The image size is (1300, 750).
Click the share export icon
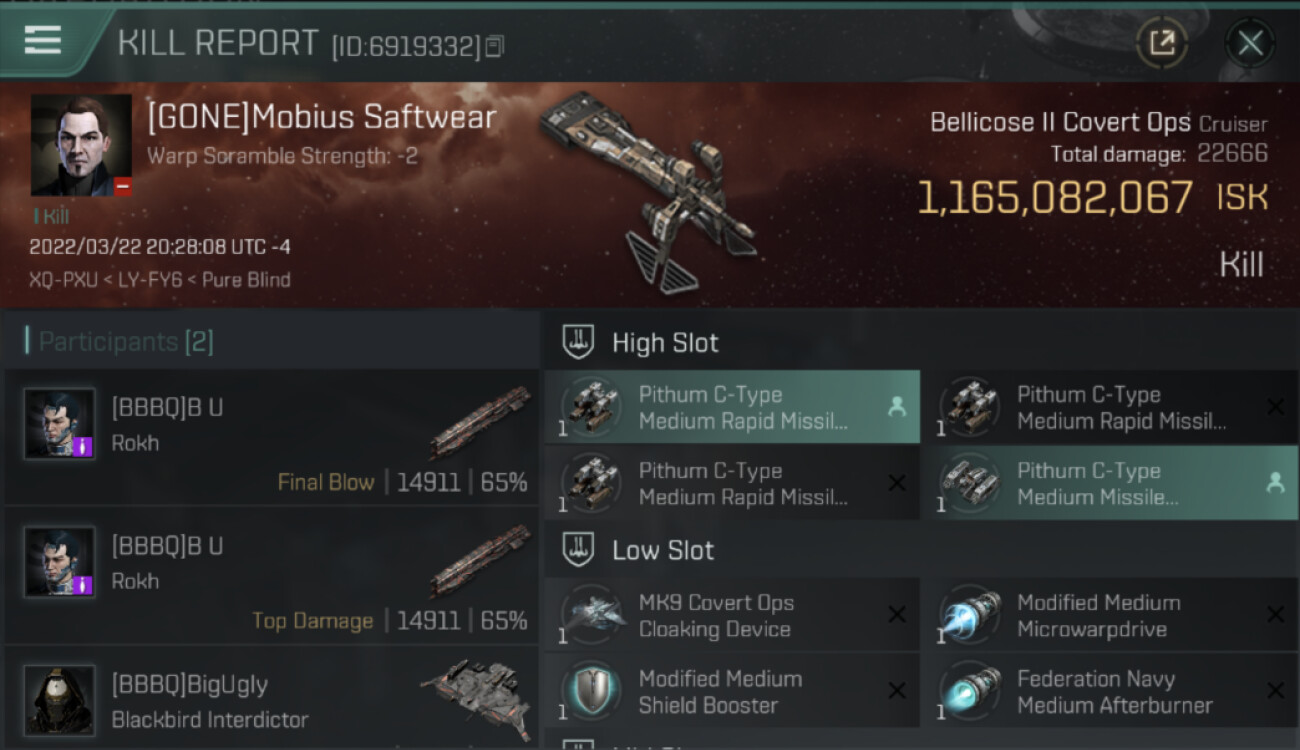click(x=1162, y=43)
